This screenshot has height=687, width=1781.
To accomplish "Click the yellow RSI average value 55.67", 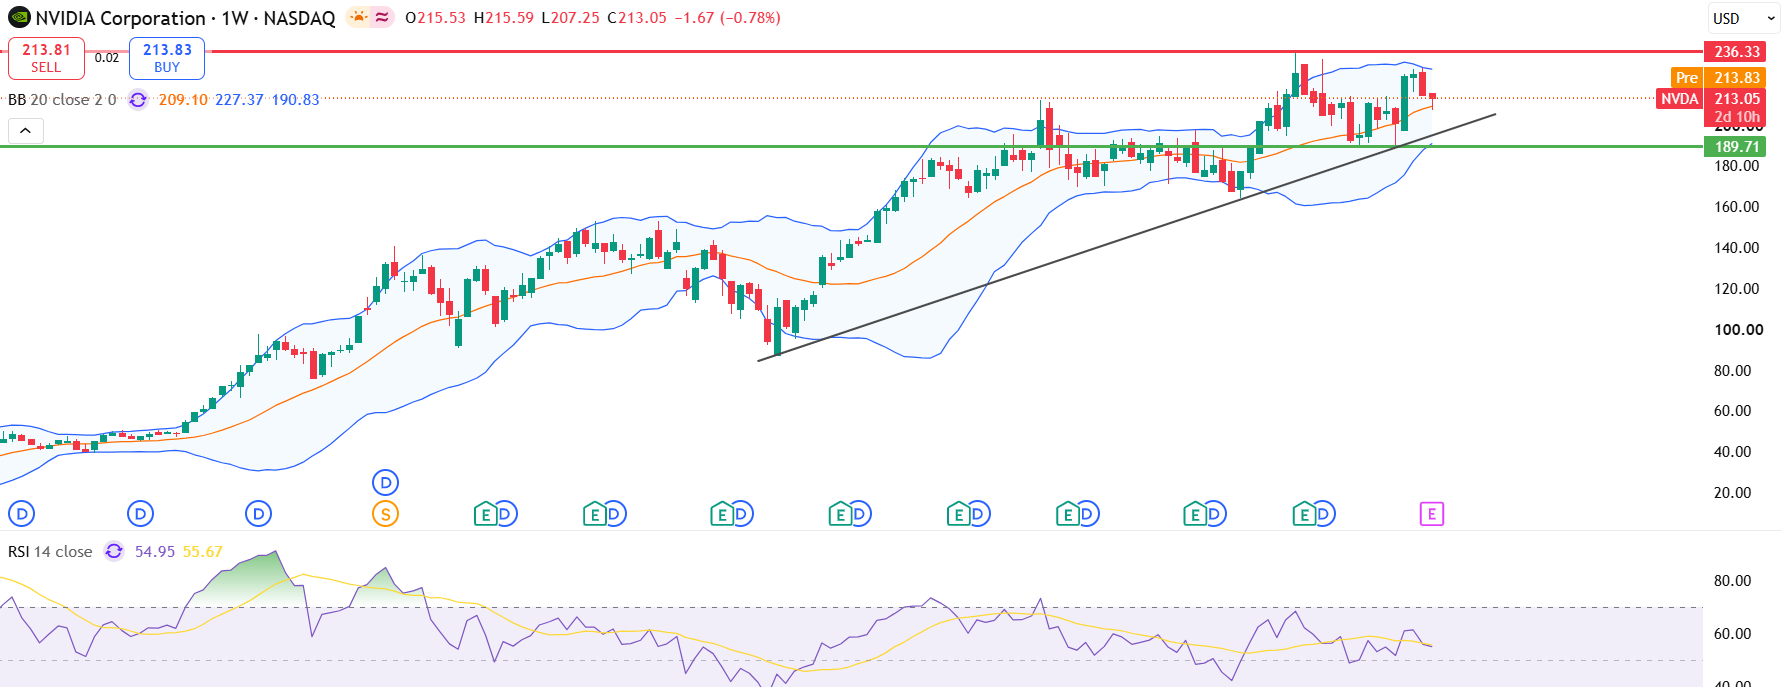I will 203,551.
